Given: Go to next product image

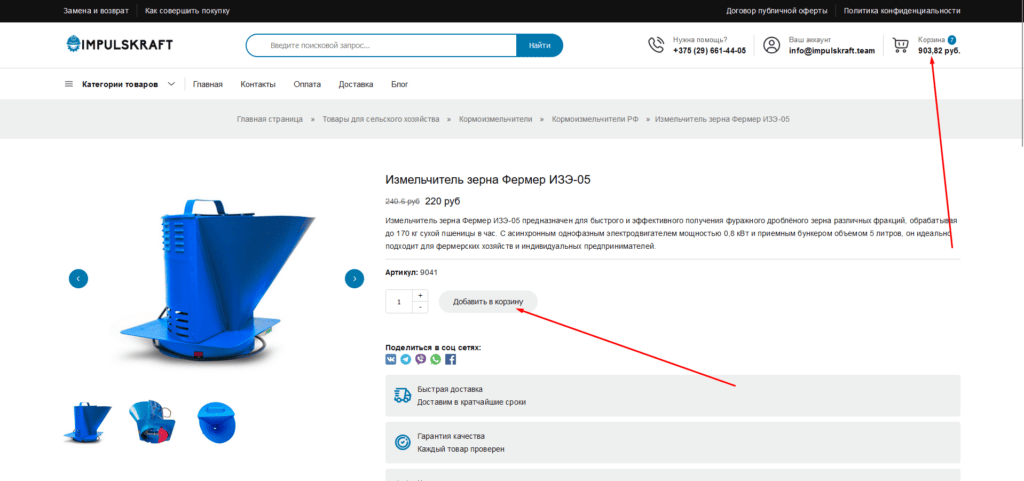Looking at the screenshot, I should click(355, 279).
